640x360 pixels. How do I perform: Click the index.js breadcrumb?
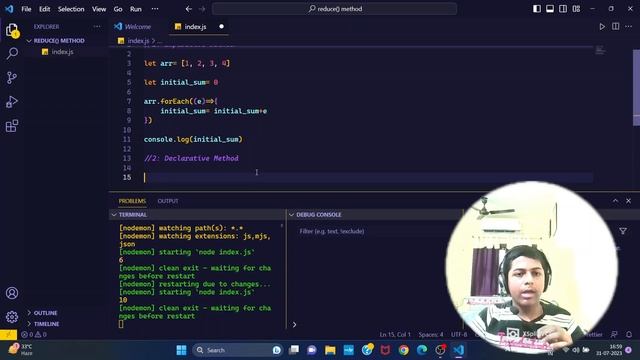click(x=138, y=40)
